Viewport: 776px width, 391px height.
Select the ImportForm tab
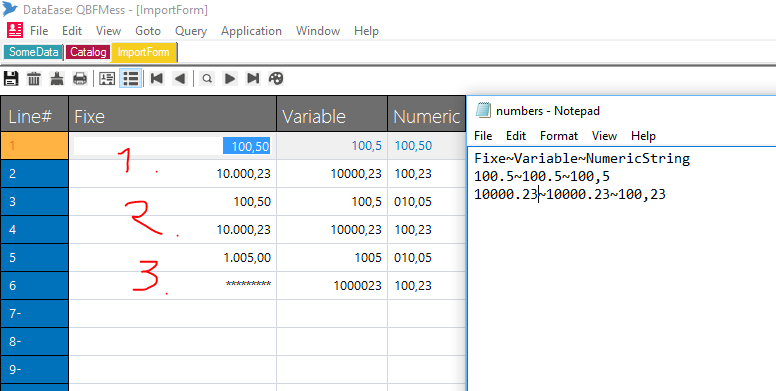pyautogui.click(x=144, y=52)
